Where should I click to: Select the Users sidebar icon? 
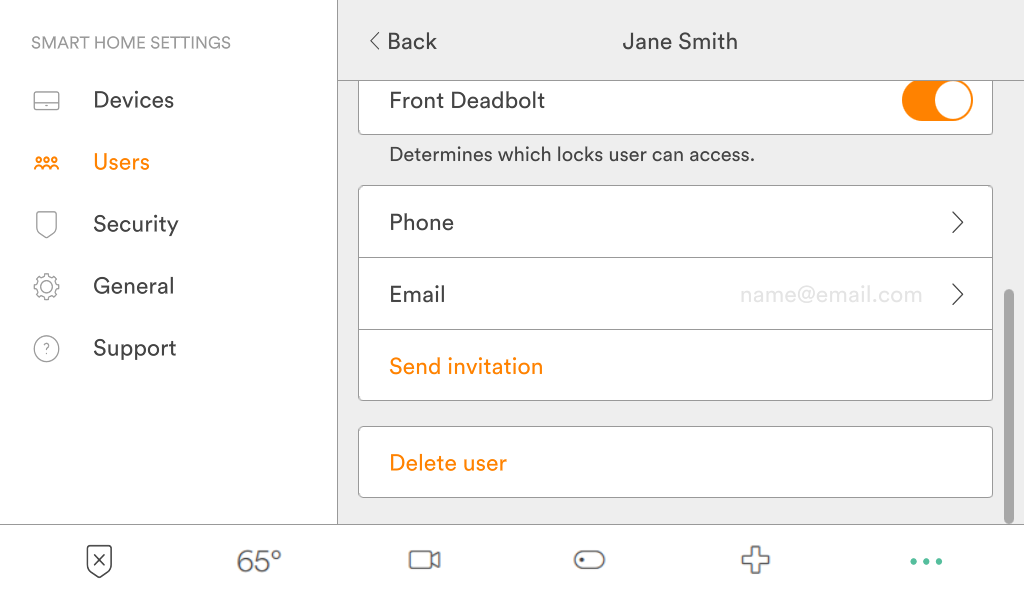coord(46,162)
